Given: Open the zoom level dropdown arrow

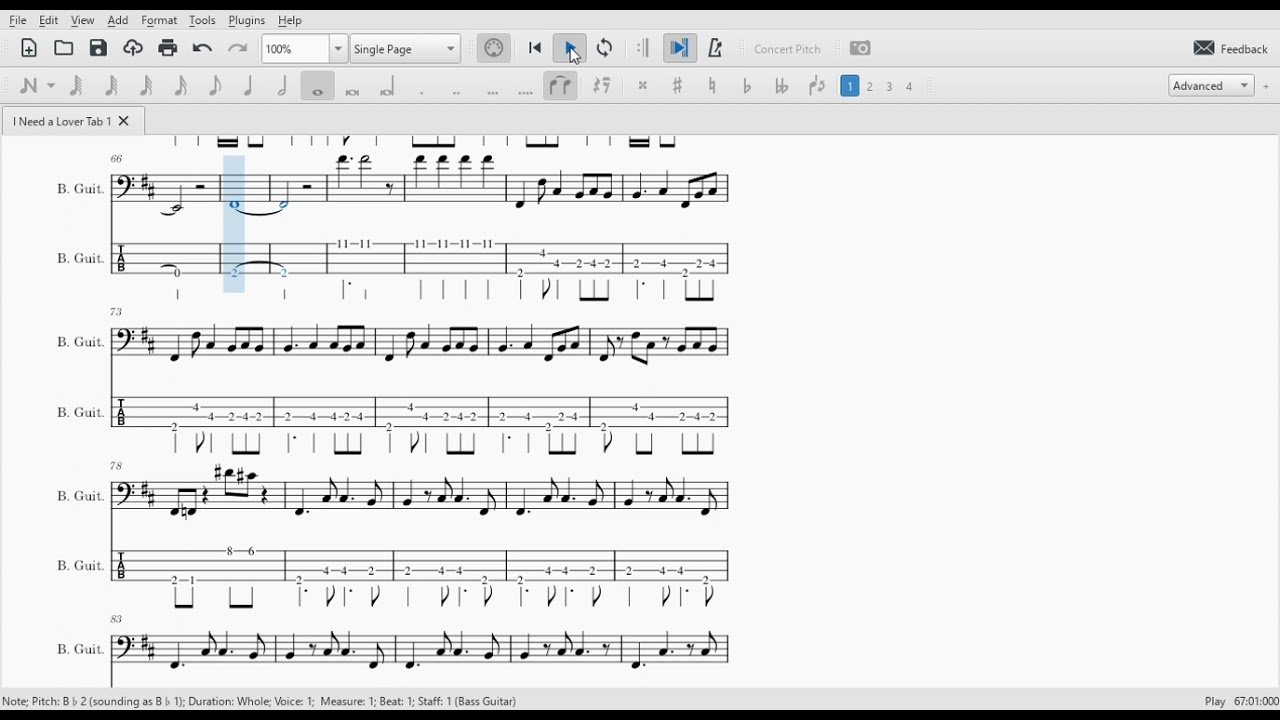Looking at the screenshot, I should [338, 48].
